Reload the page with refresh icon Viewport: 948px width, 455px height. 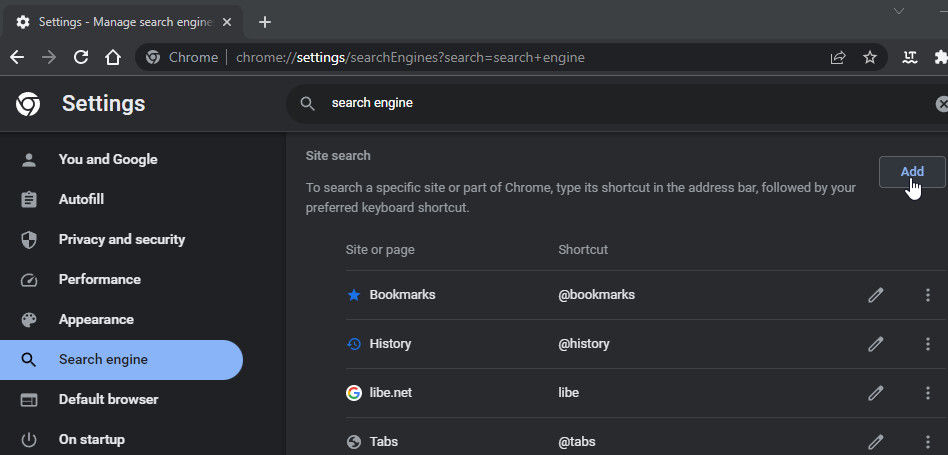pyautogui.click(x=81, y=57)
